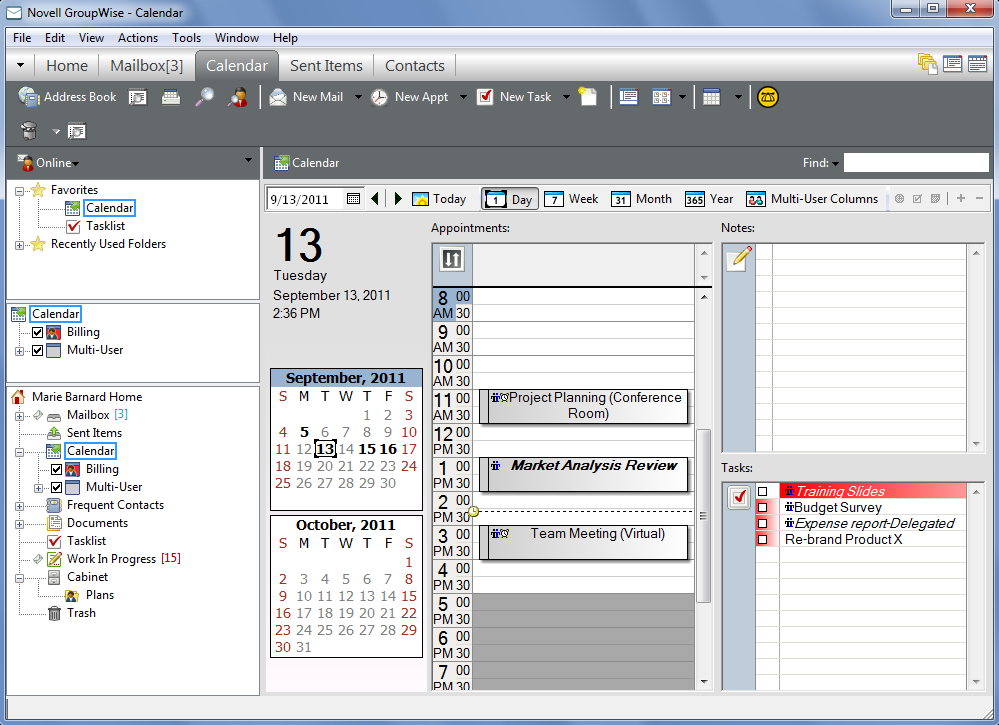Click the plus icon in calendar toolbar
Viewport: 999px width, 725px height.
point(961,198)
